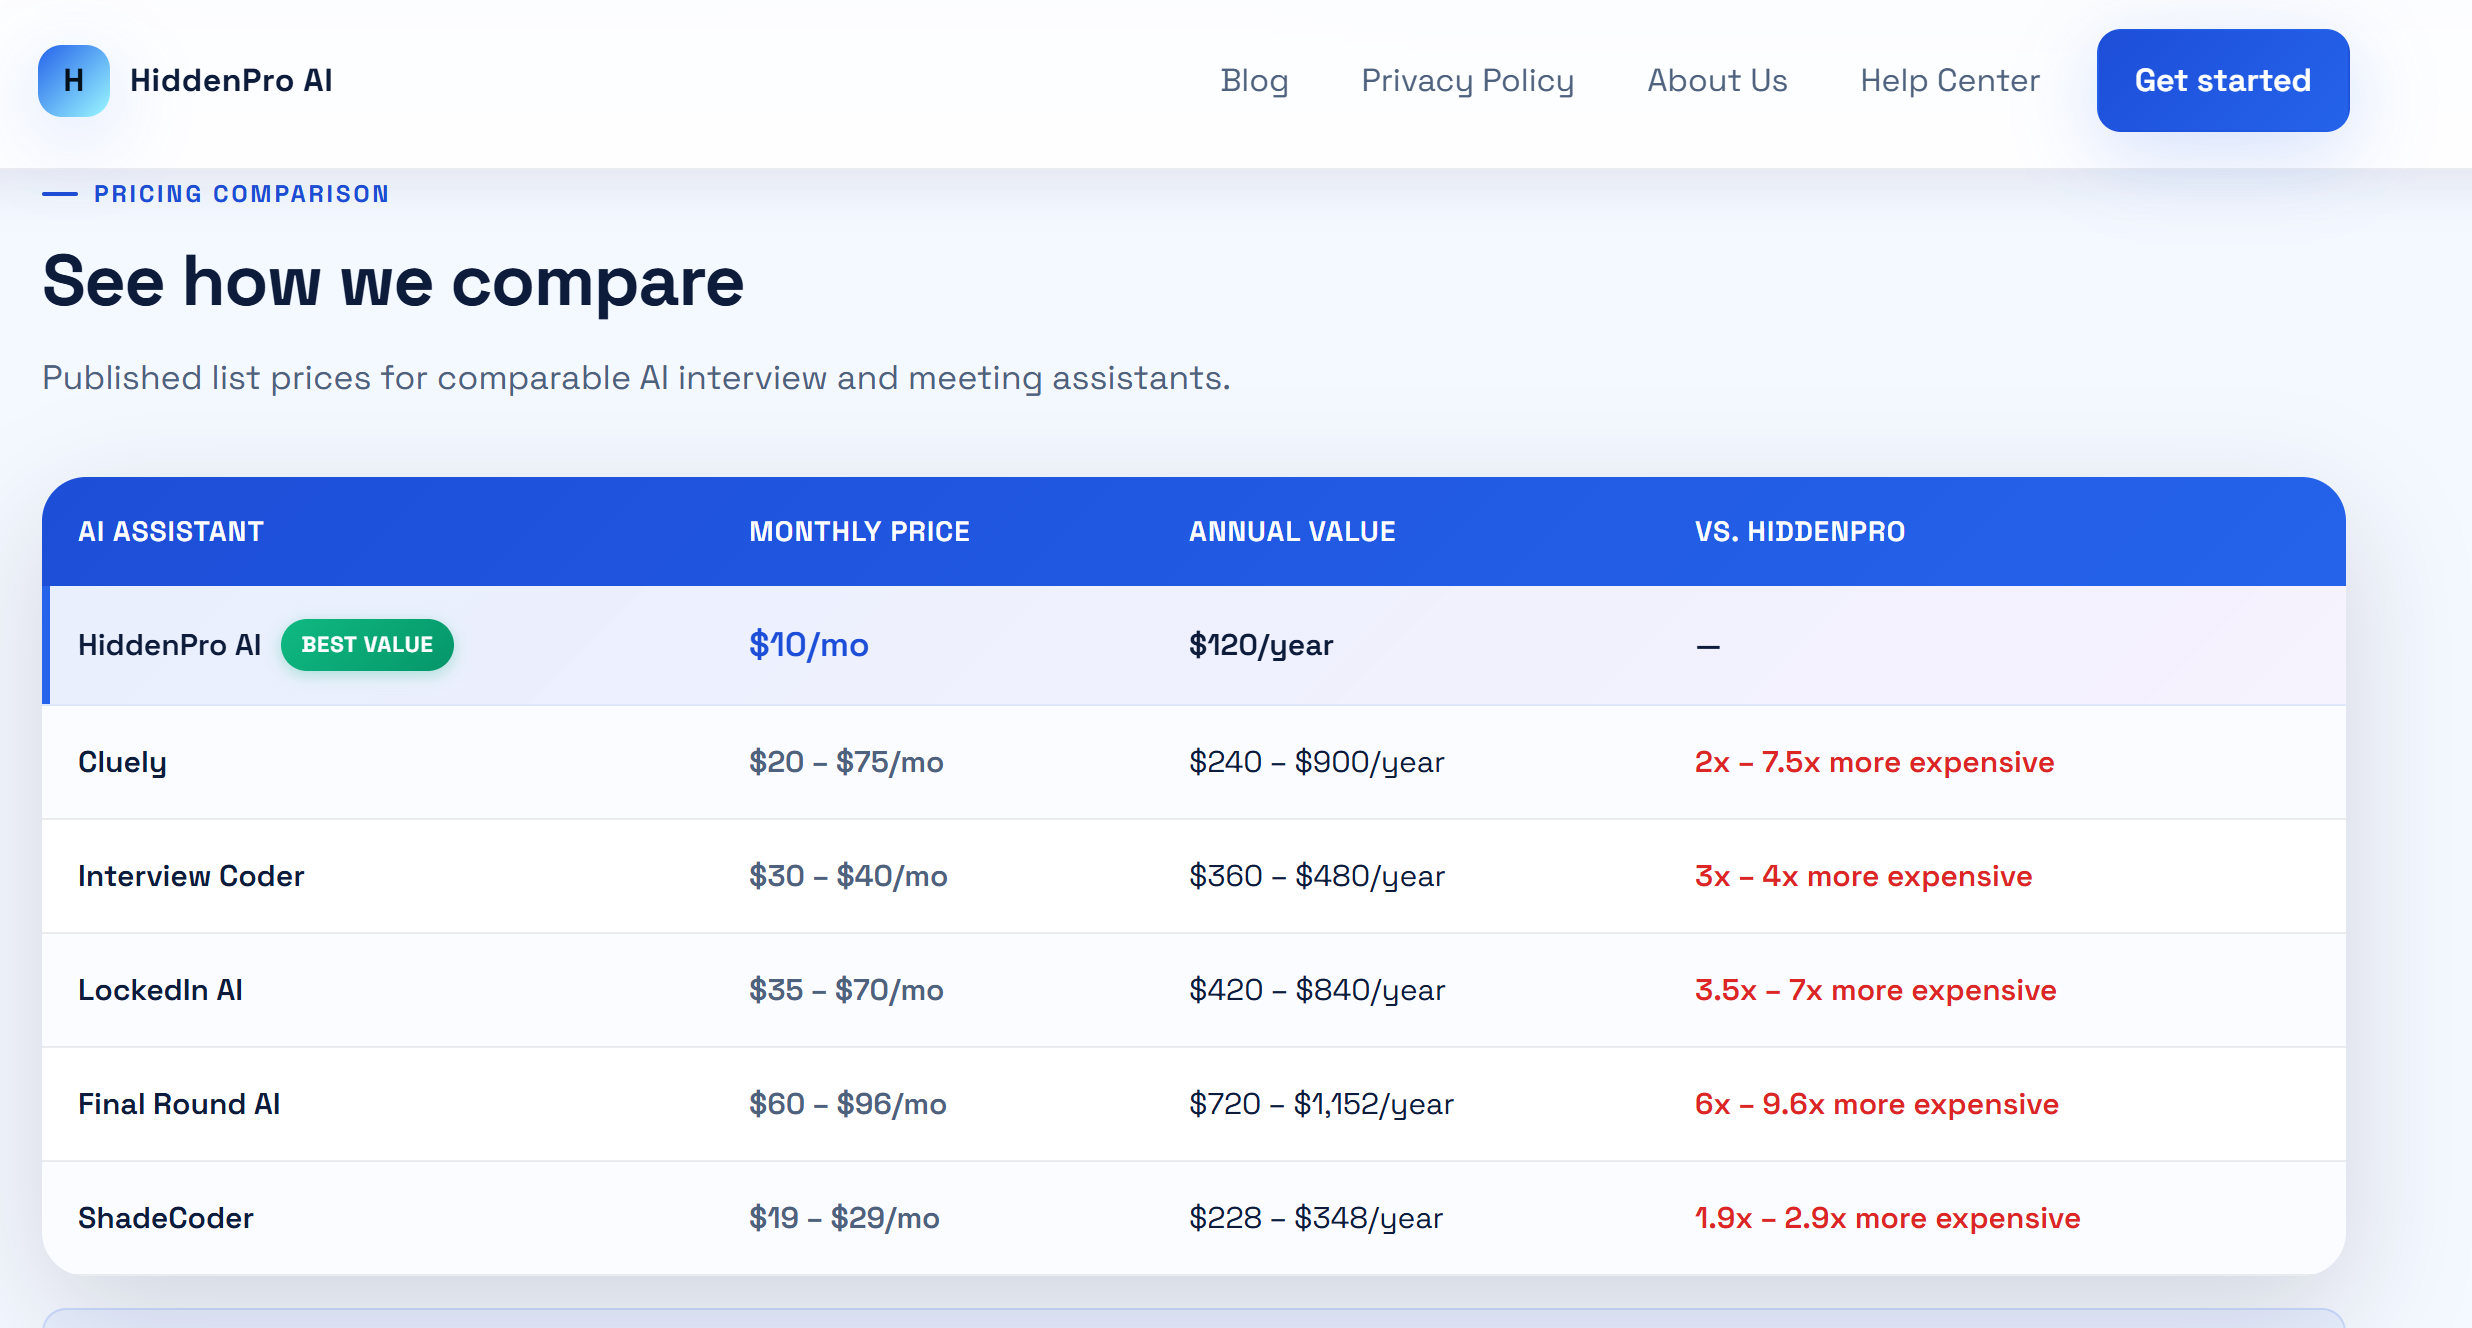Click the HiddenPro AI brand name
Viewport: 2472px width, 1328px height.
[231, 81]
